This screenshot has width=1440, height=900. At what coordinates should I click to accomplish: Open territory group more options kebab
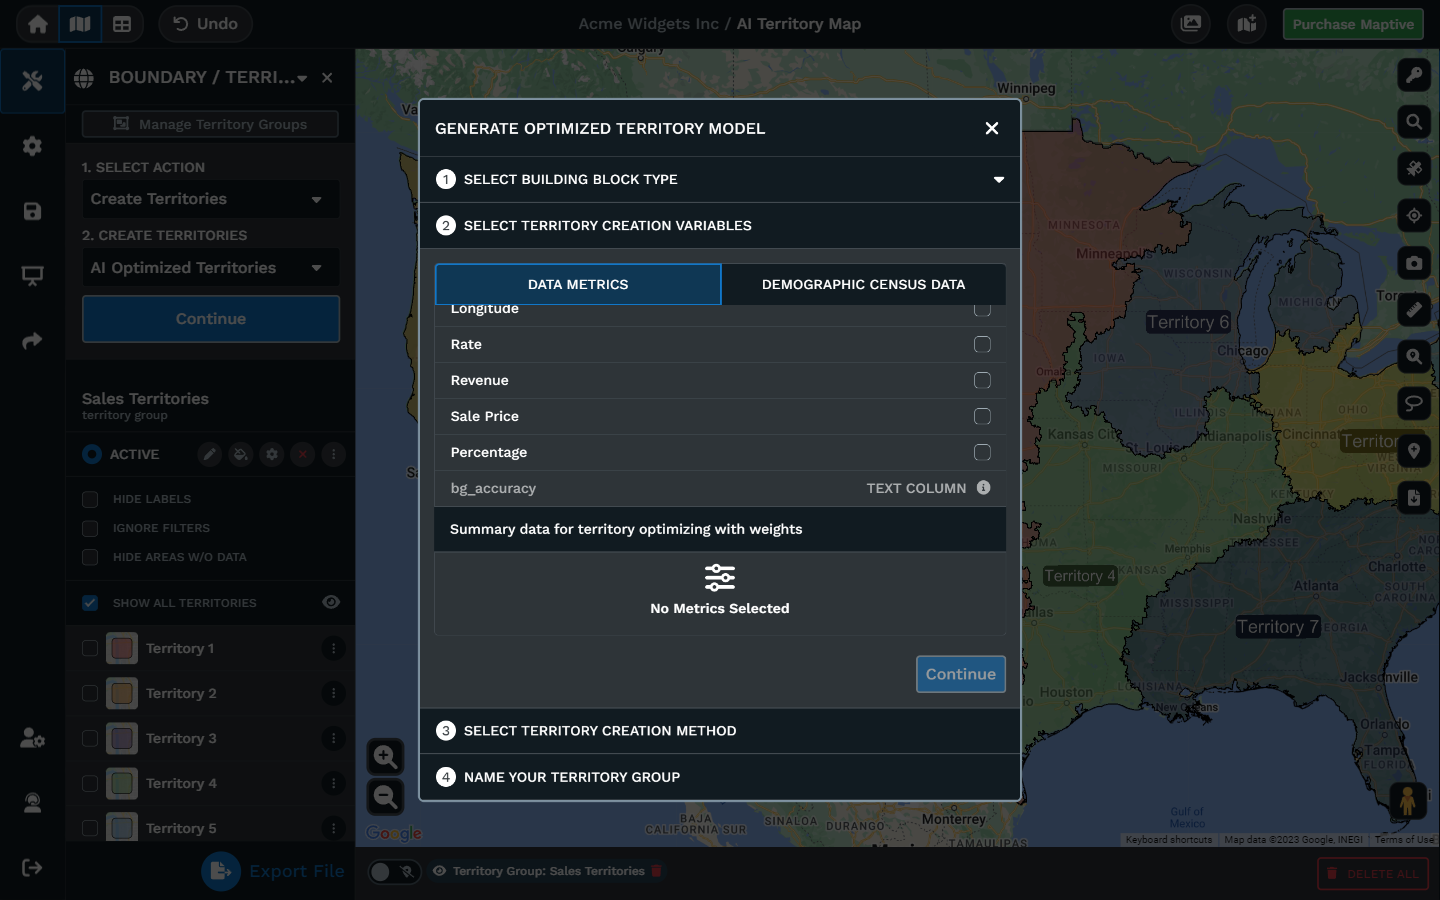coord(333,454)
